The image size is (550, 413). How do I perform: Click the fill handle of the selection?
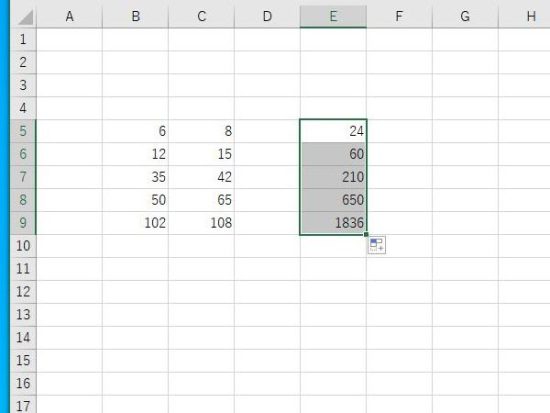[x=366, y=234]
